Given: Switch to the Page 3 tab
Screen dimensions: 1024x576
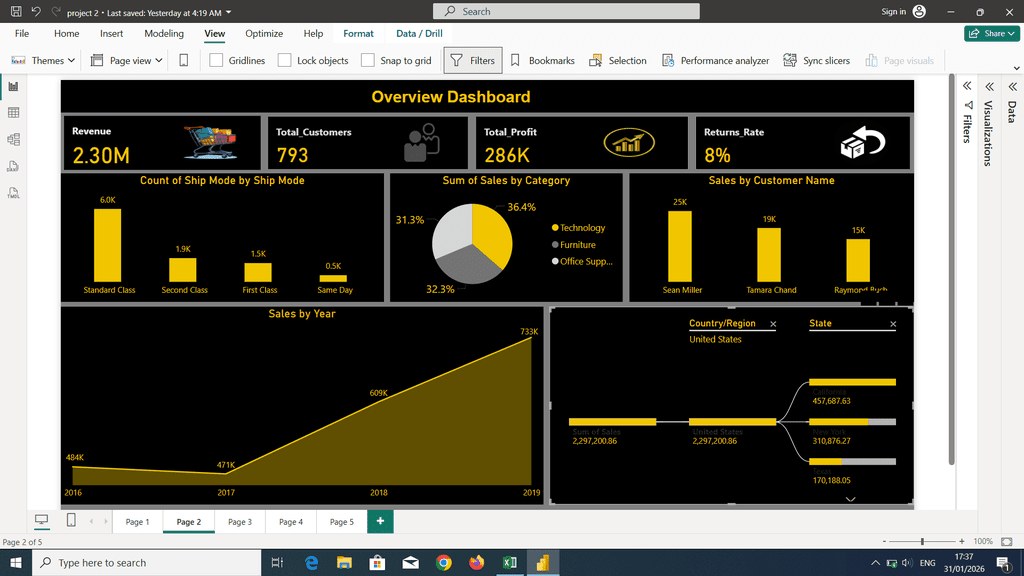Looking at the screenshot, I should (240, 522).
